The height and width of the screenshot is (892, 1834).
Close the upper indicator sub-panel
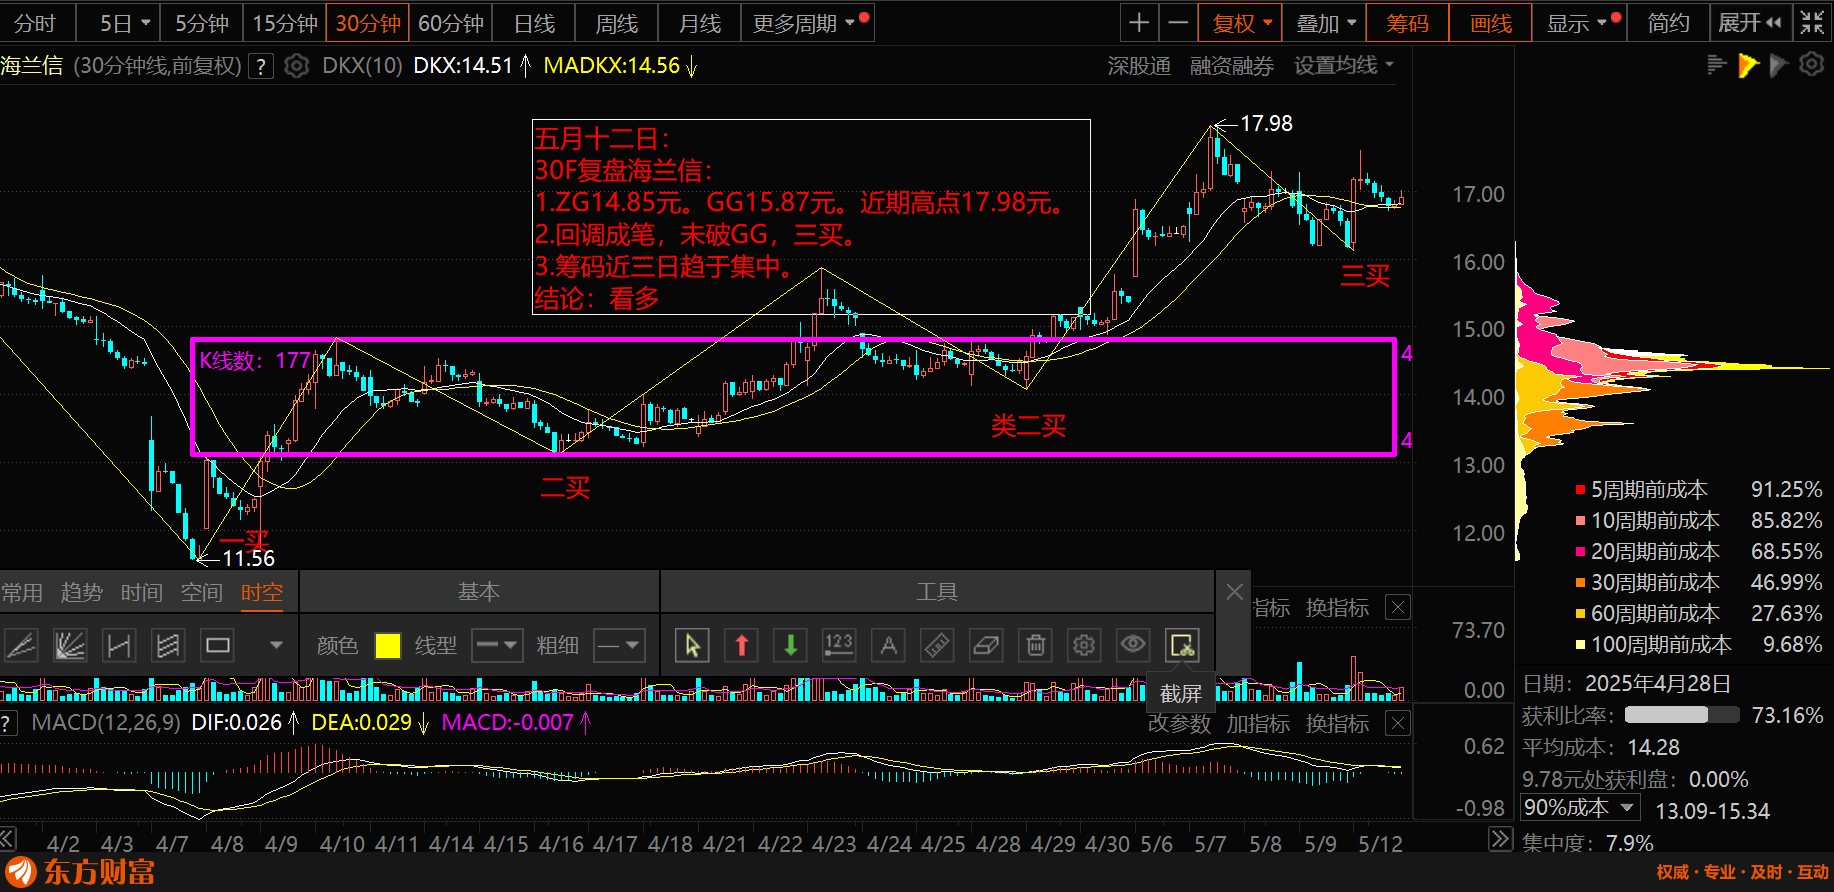pos(1399,607)
